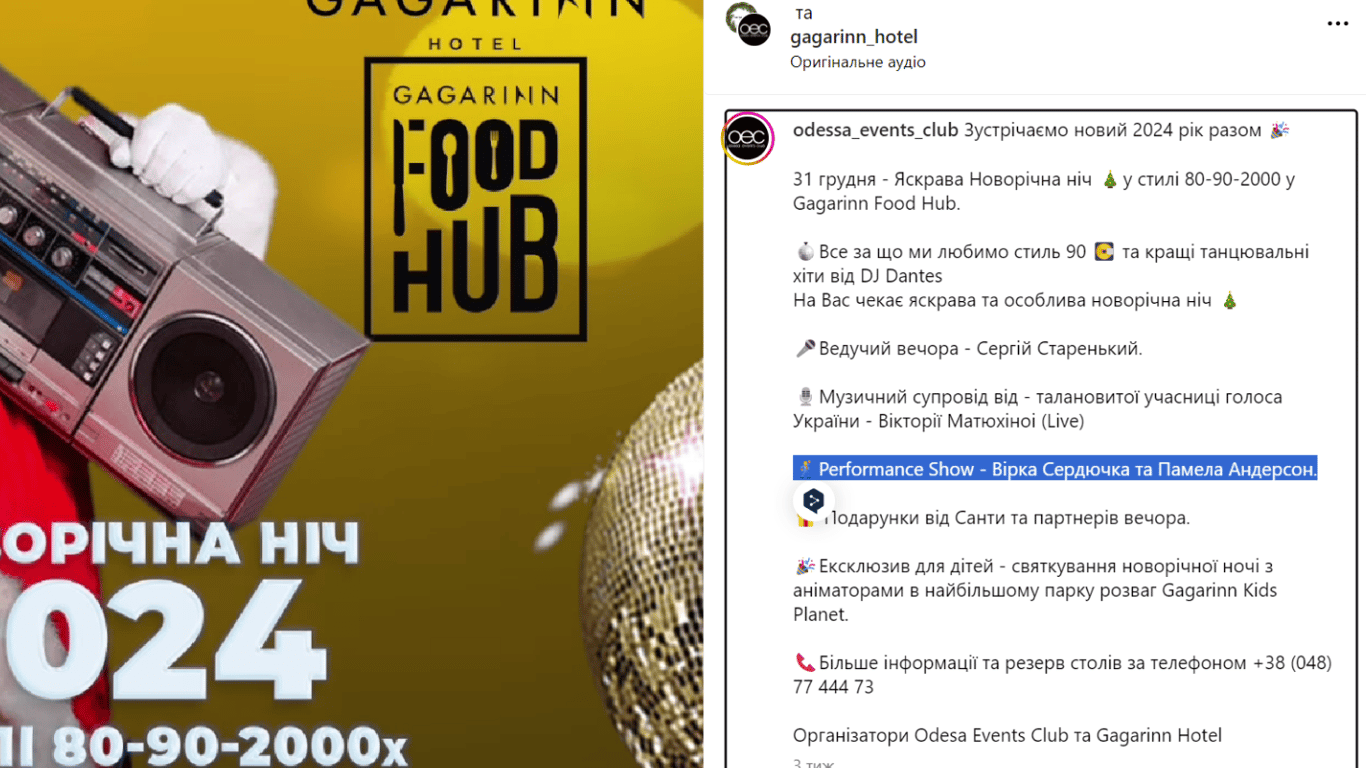Viewport: 1366px width, 768px height.
Task: Click the Christmas tree emoji after Новорічна ніч
Action: pos(1109,180)
